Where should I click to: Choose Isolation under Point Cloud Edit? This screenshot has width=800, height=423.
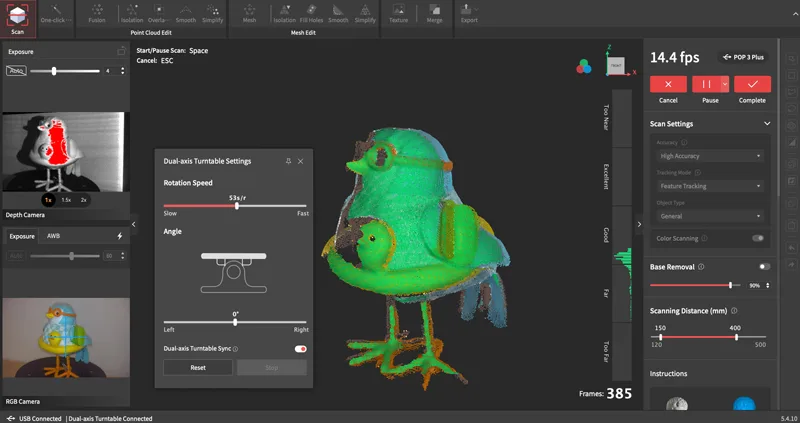pos(132,14)
